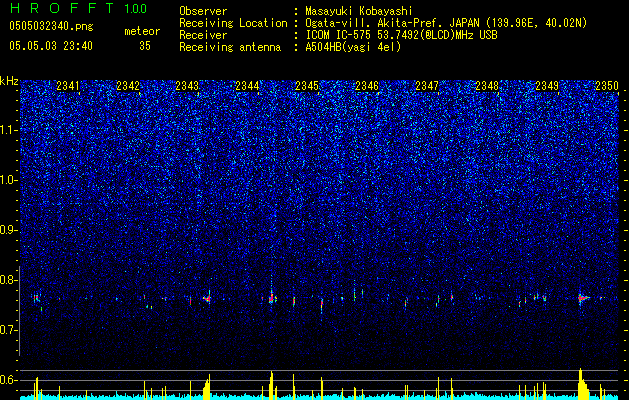The height and width of the screenshot is (400, 629).
Task: Click the bright meteor echo just after 2344
Action: (272, 298)
